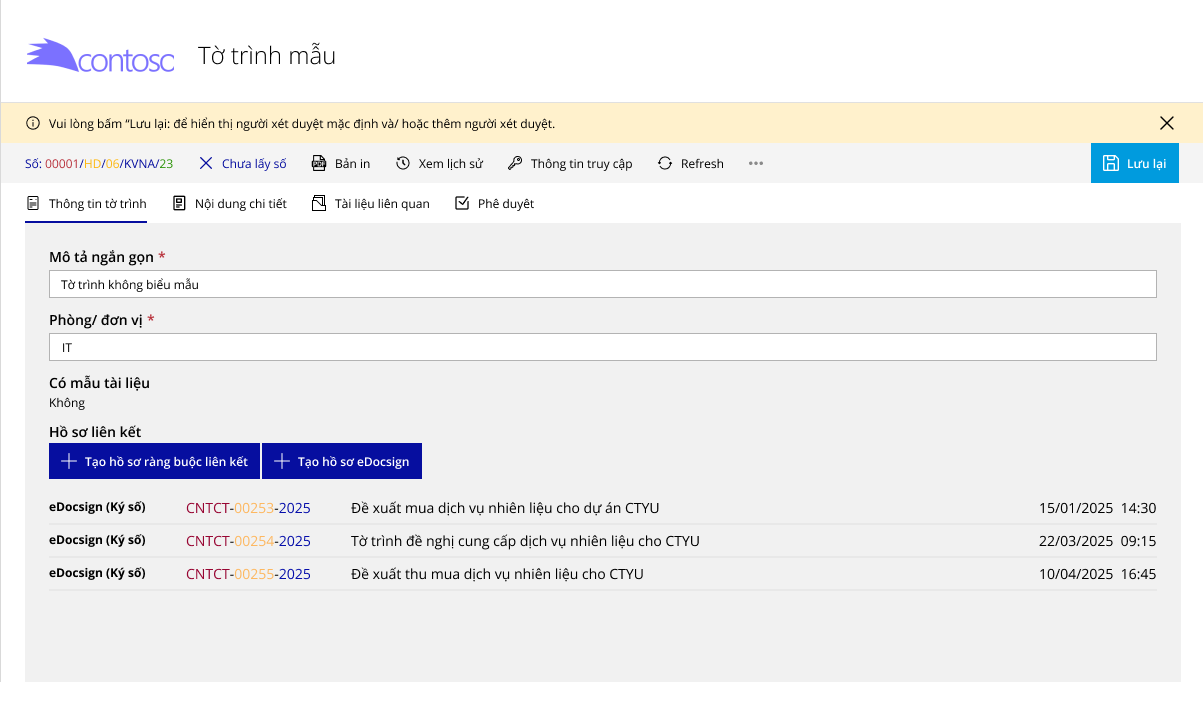Open the Tài liệu liên quan tab
1203x709 pixels.
click(x=370, y=204)
